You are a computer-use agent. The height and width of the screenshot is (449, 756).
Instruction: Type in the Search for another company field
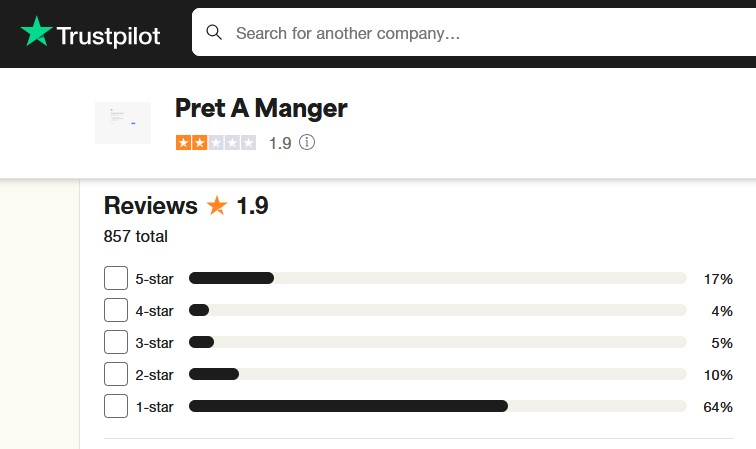tap(480, 33)
